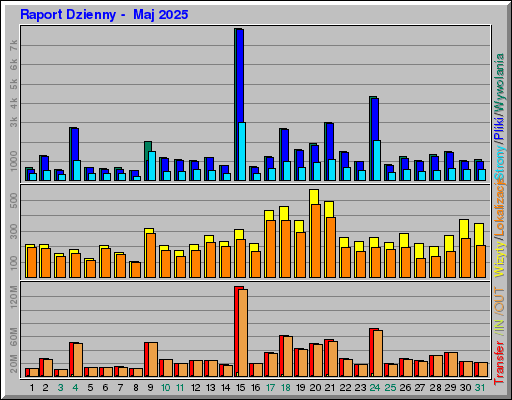
Task: Click day label '8' on x-axis
Action: click(136, 388)
